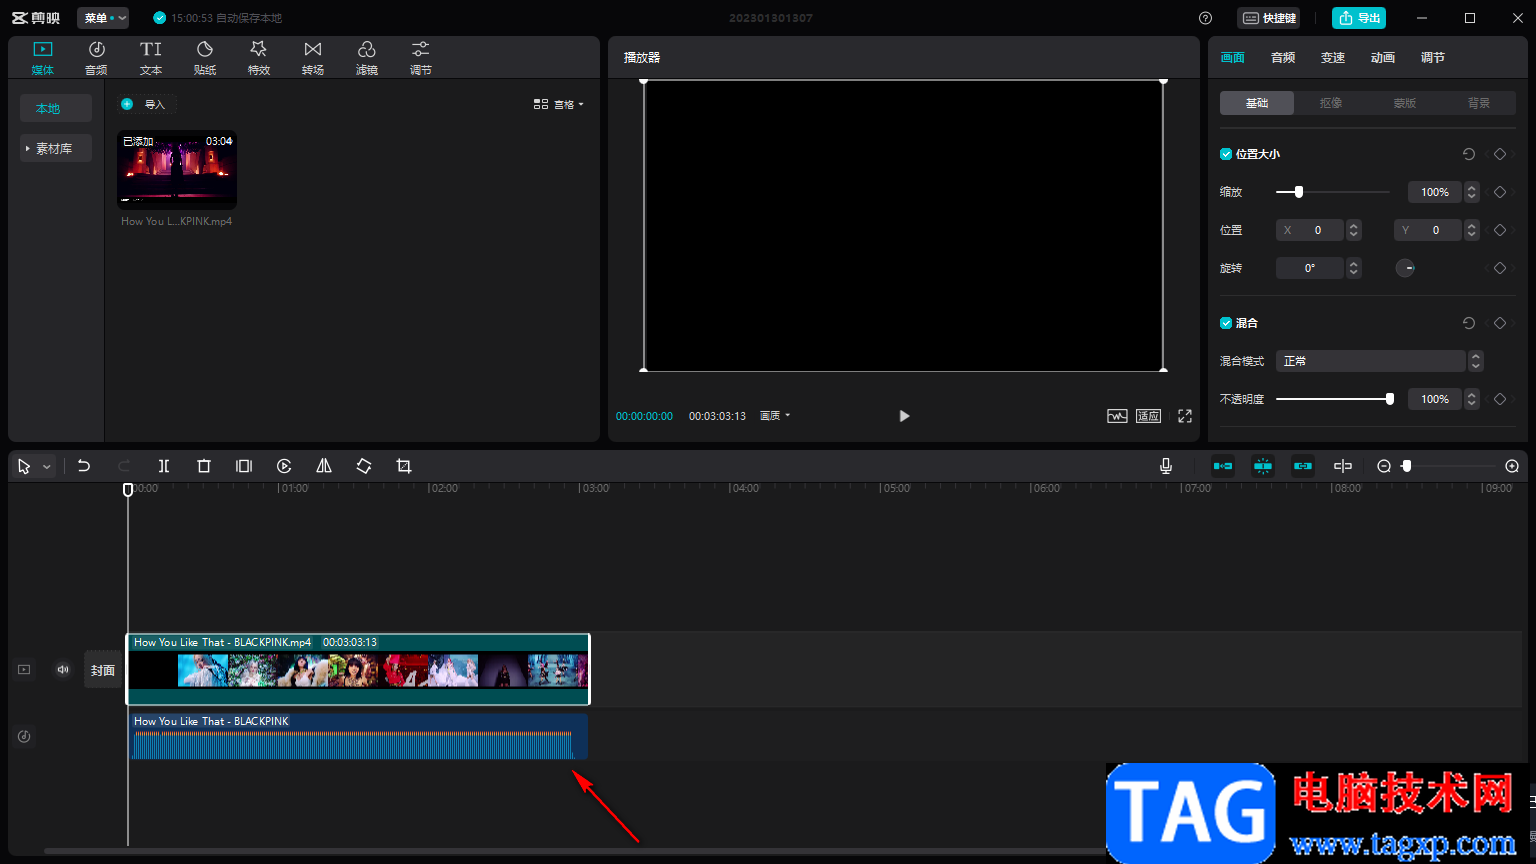Add a keyframe for 缩放 scale

(1500, 192)
